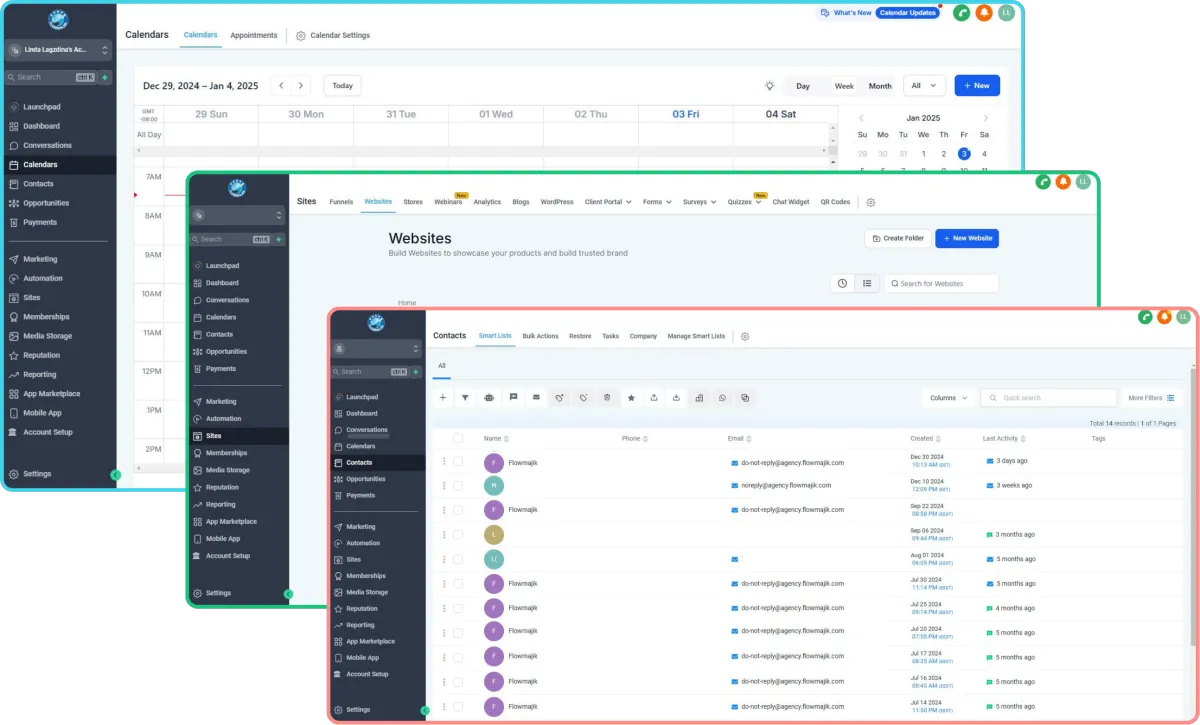
Task: Select Day view in Calendars
Action: pyautogui.click(x=803, y=86)
